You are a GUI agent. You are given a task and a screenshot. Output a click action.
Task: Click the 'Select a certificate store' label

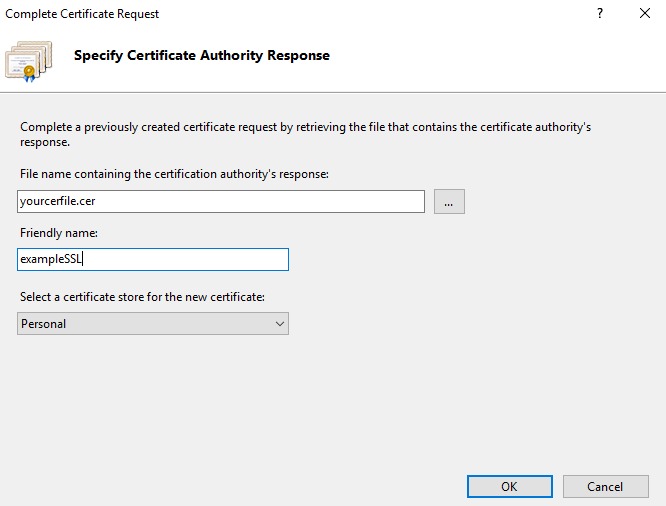click(x=140, y=296)
